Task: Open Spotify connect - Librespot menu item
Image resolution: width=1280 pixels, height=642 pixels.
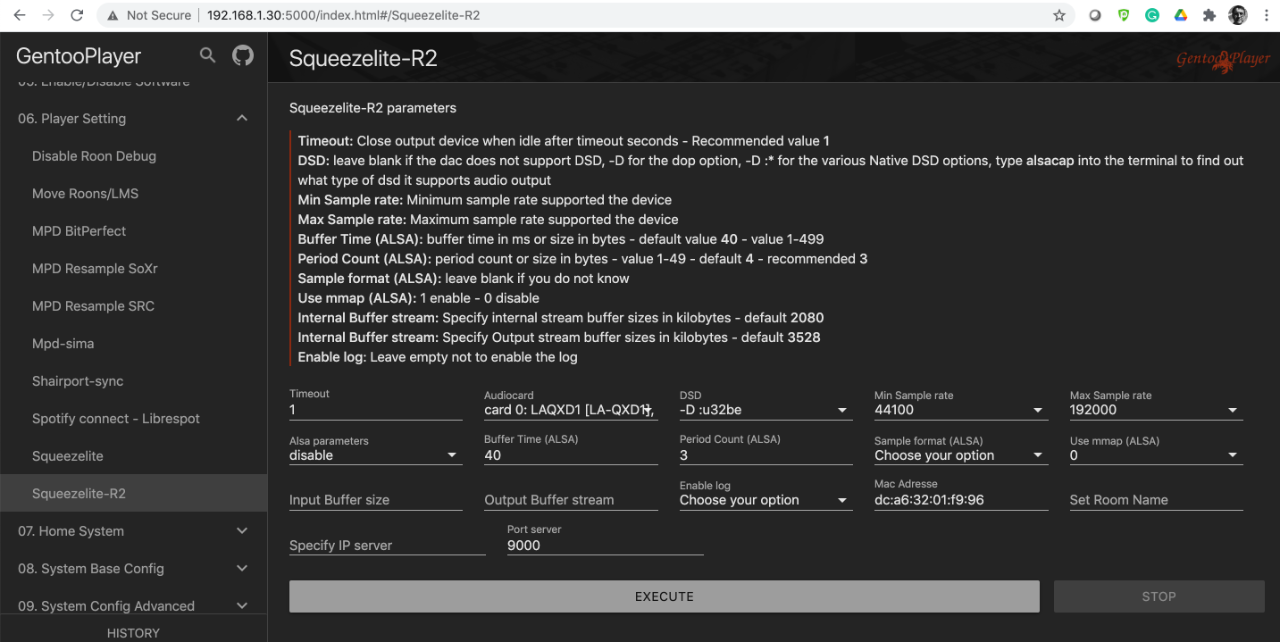Action: click(x=133, y=418)
